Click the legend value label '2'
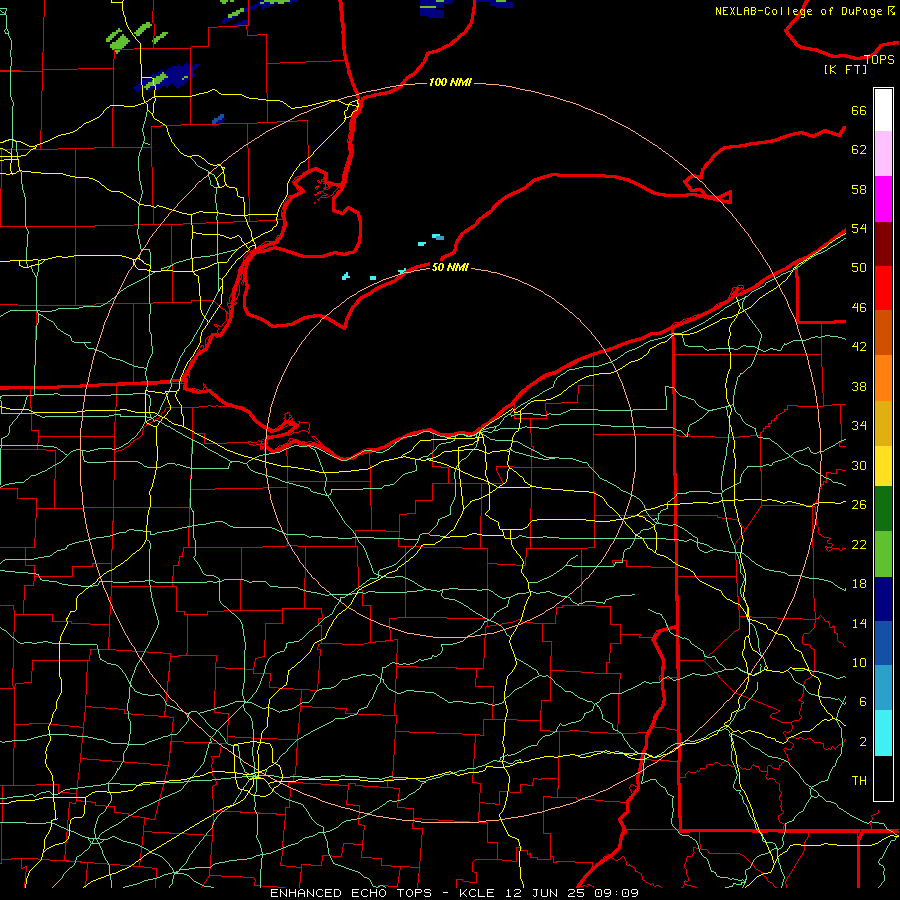 pos(863,742)
